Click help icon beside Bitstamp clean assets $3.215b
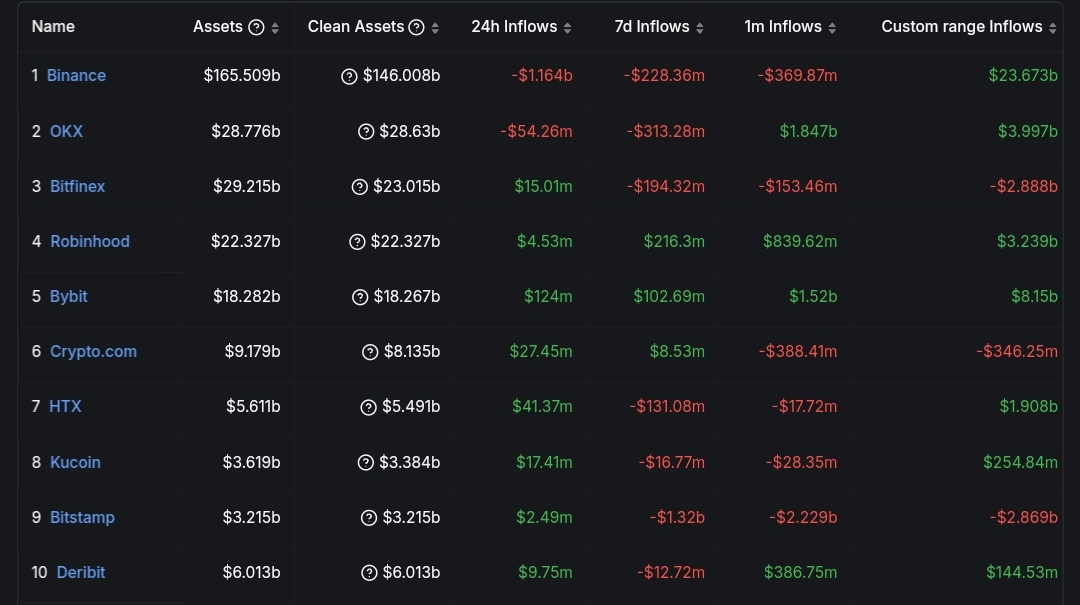This screenshot has width=1080, height=605. [368, 517]
